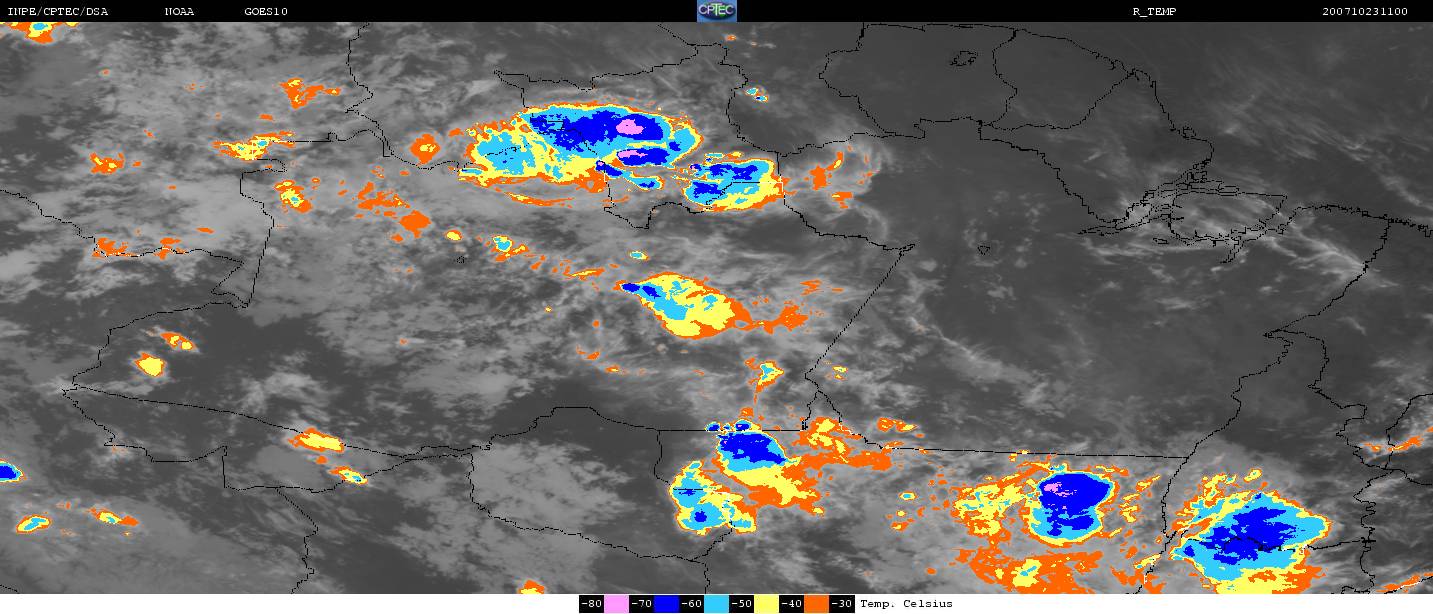The image size is (1433, 614).
Task: Select the light blue legend swatch
Action: (716, 604)
